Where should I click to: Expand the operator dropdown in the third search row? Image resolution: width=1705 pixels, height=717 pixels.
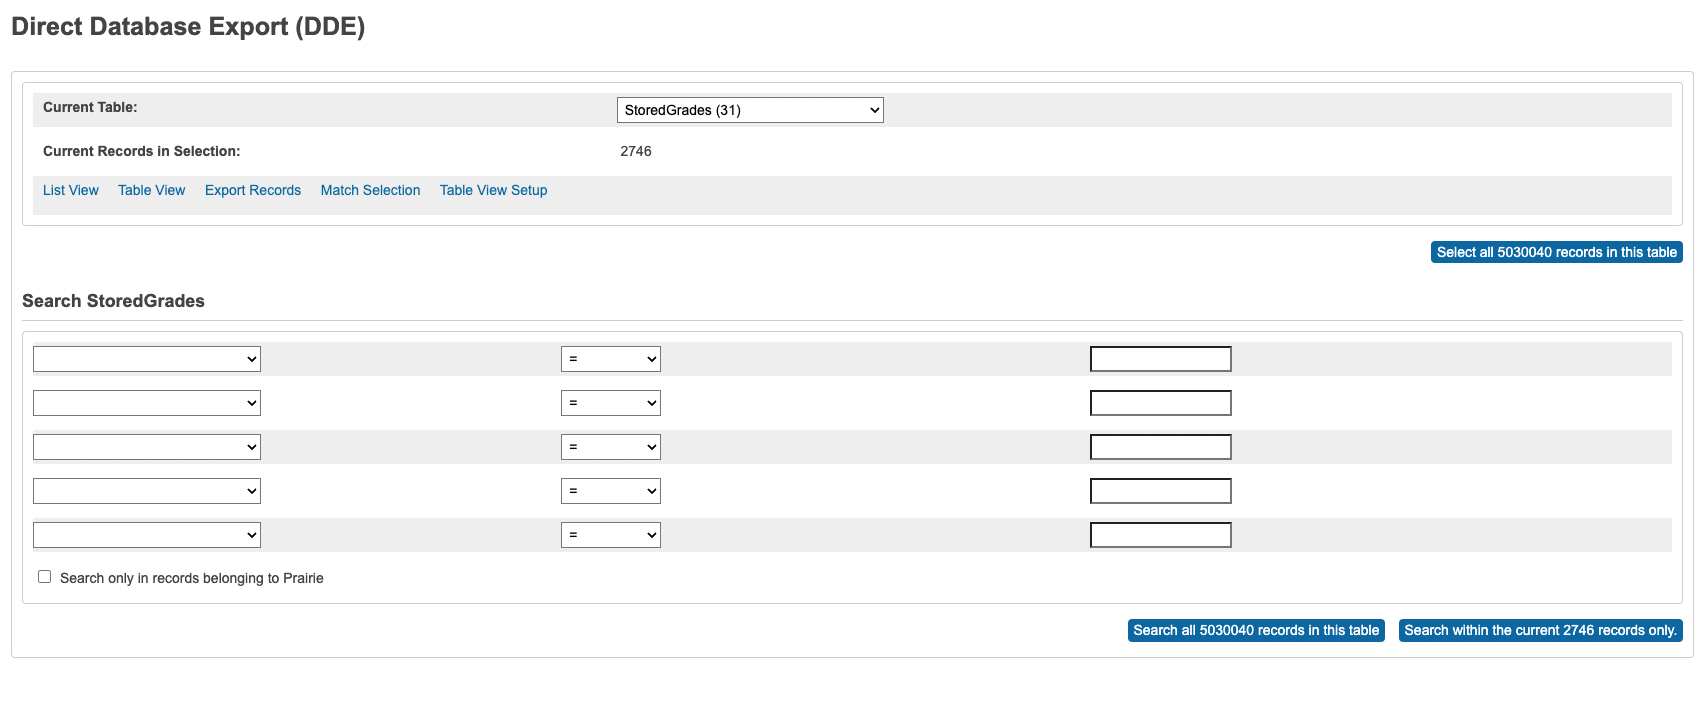pos(611,447)
